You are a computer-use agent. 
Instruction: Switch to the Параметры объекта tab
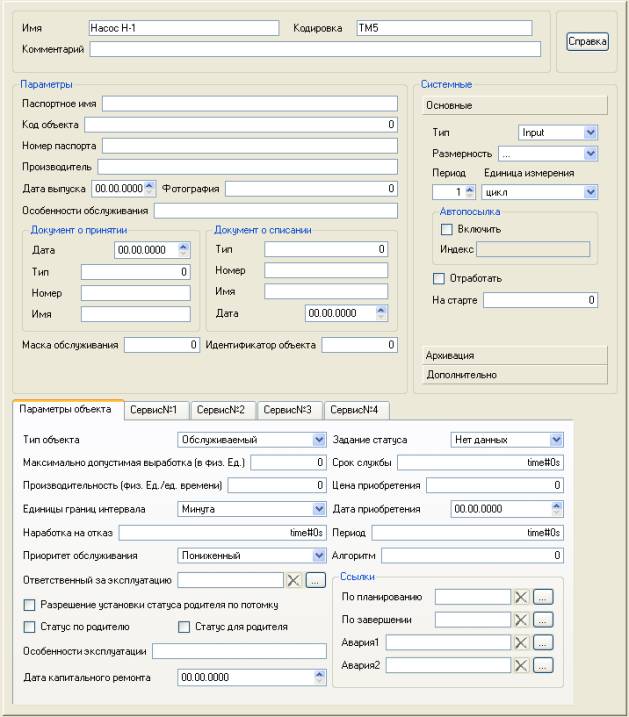[68, 409]
